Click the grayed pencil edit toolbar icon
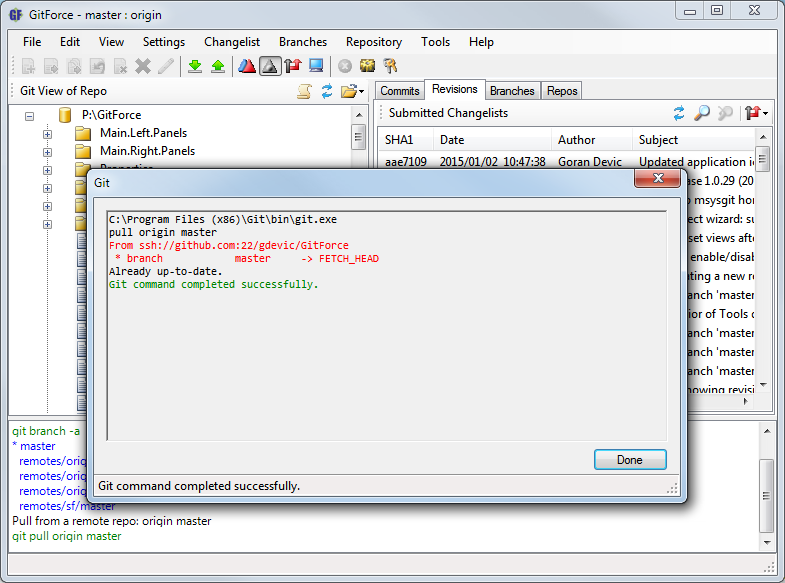The width and height of the screenshot is (785, 583). (166, 66)
